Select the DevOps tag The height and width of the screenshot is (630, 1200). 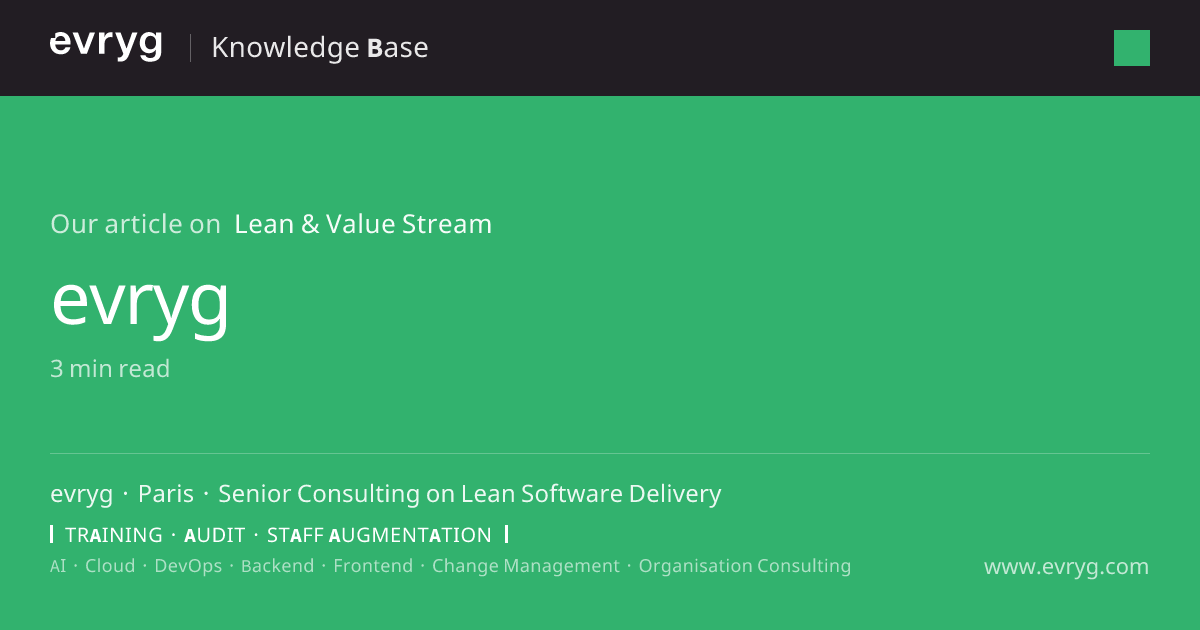188,566
